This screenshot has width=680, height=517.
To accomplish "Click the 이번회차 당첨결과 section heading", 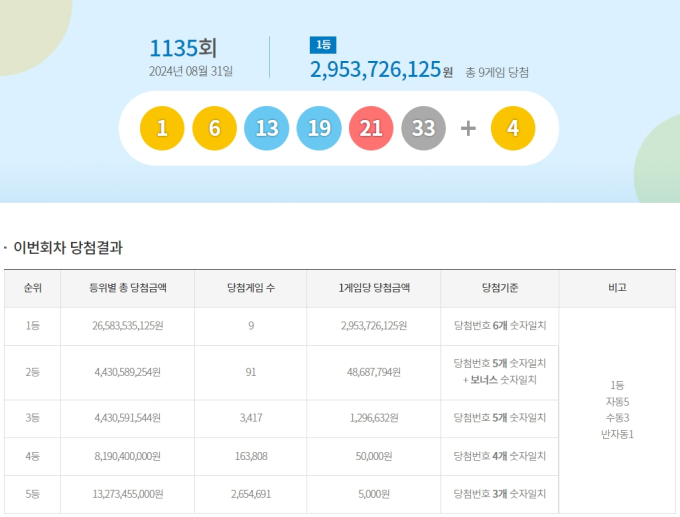I will (68, 248).
